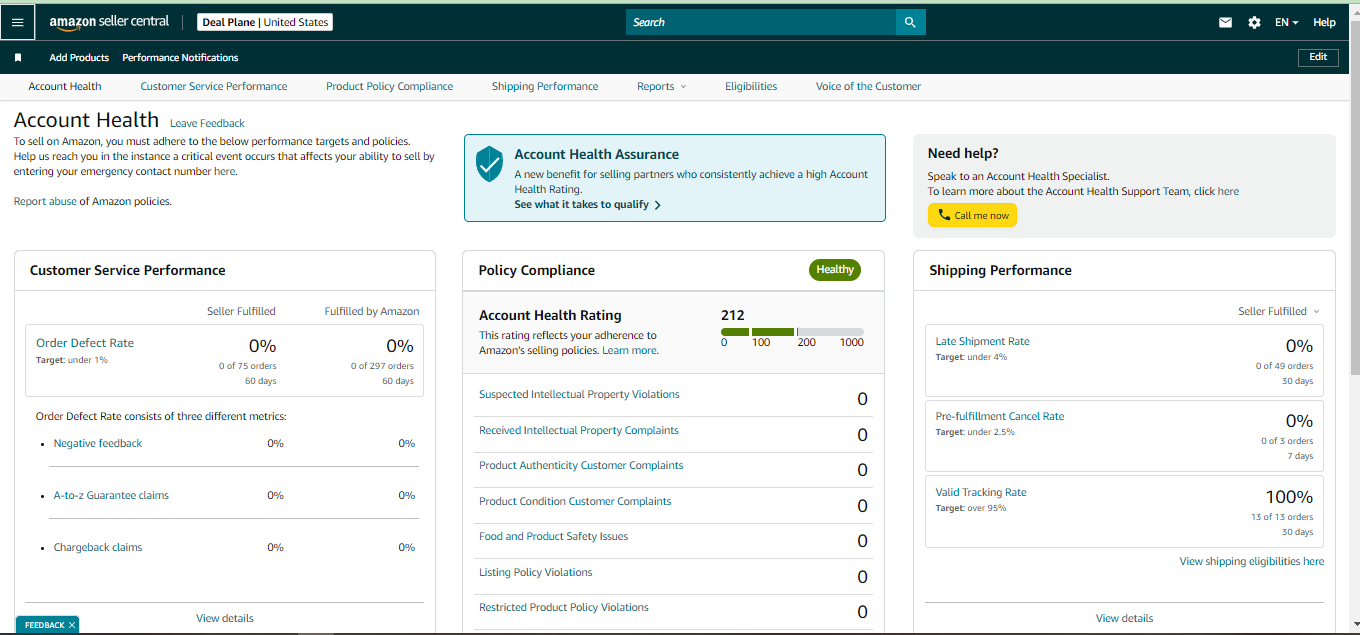Click the '0 of 75 orders' text
The image size is (1360, 635).
[247, 366]
